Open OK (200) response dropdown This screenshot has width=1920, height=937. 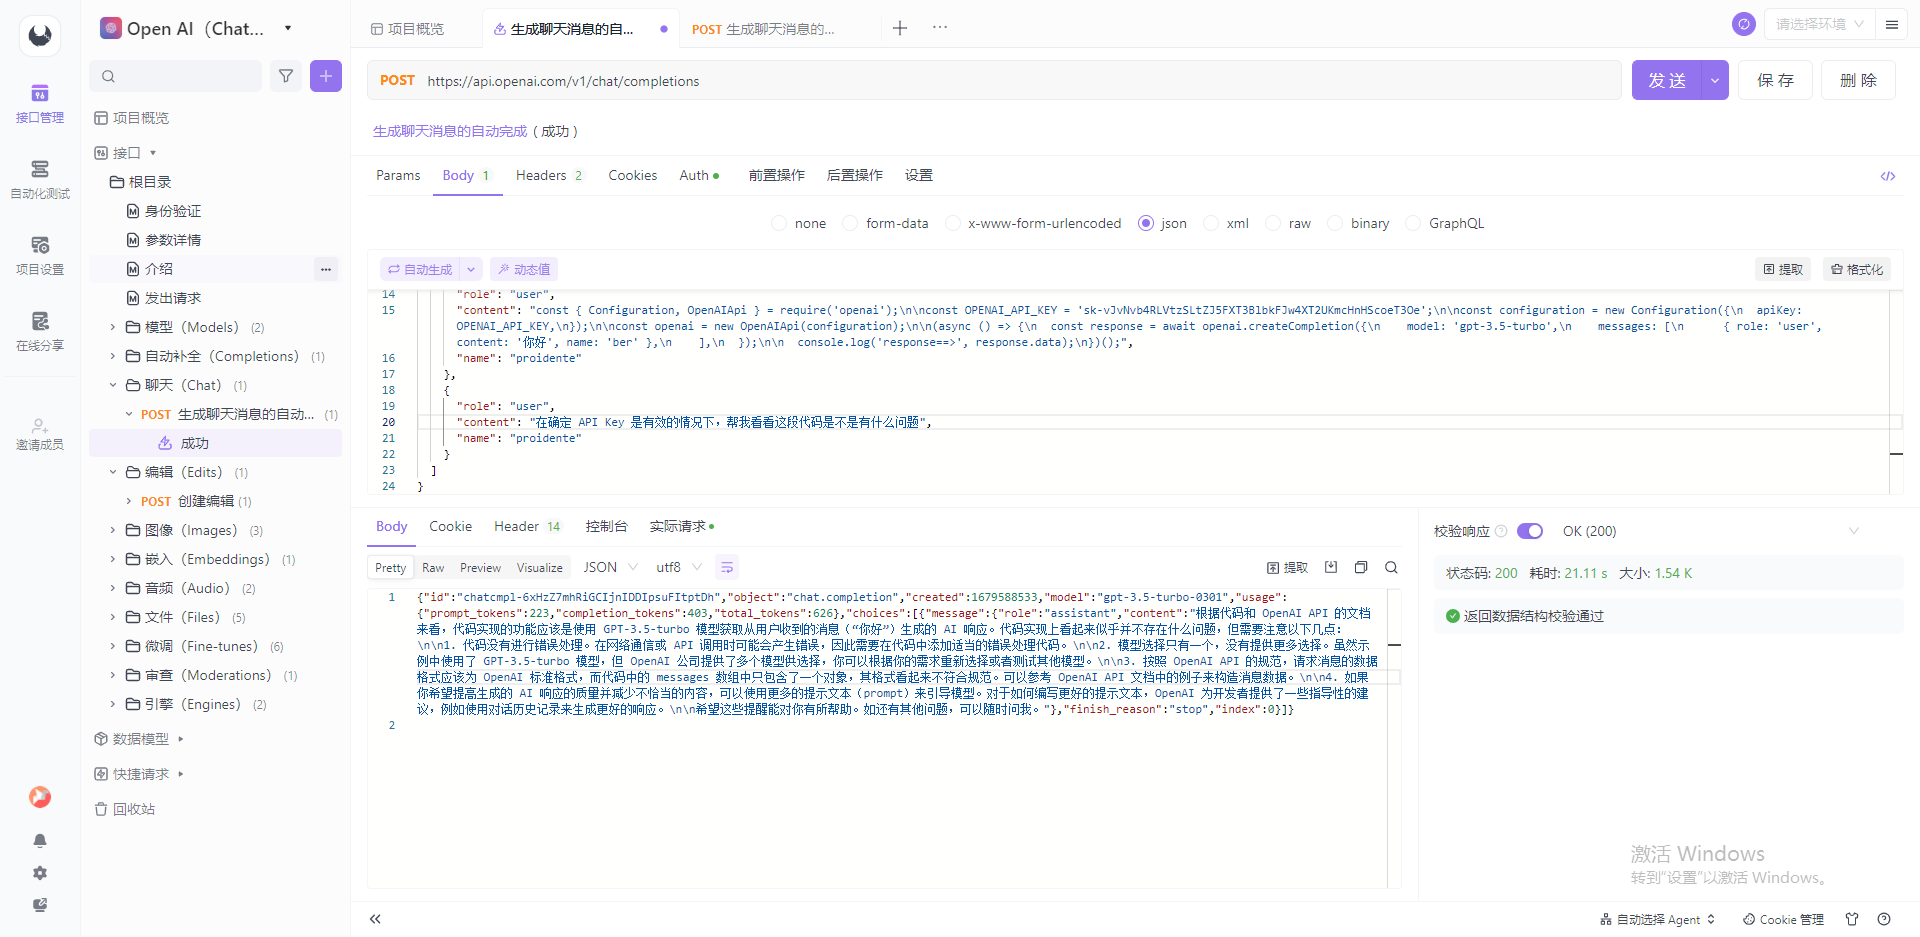(1710, 531)
